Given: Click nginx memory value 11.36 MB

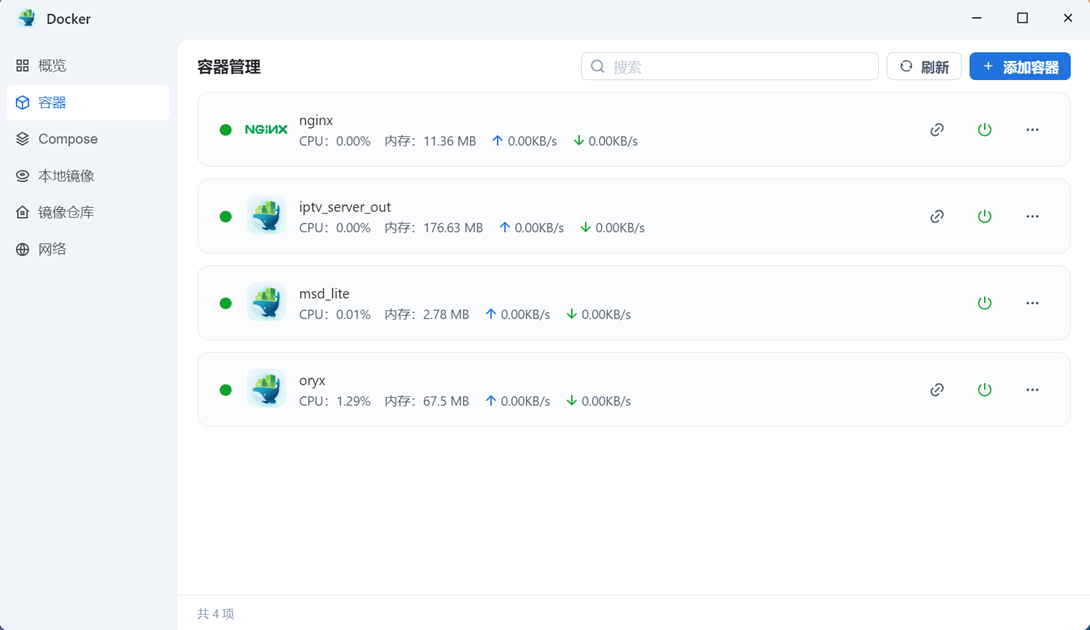Looking at the screenshot, I should [x=450, y=141].
